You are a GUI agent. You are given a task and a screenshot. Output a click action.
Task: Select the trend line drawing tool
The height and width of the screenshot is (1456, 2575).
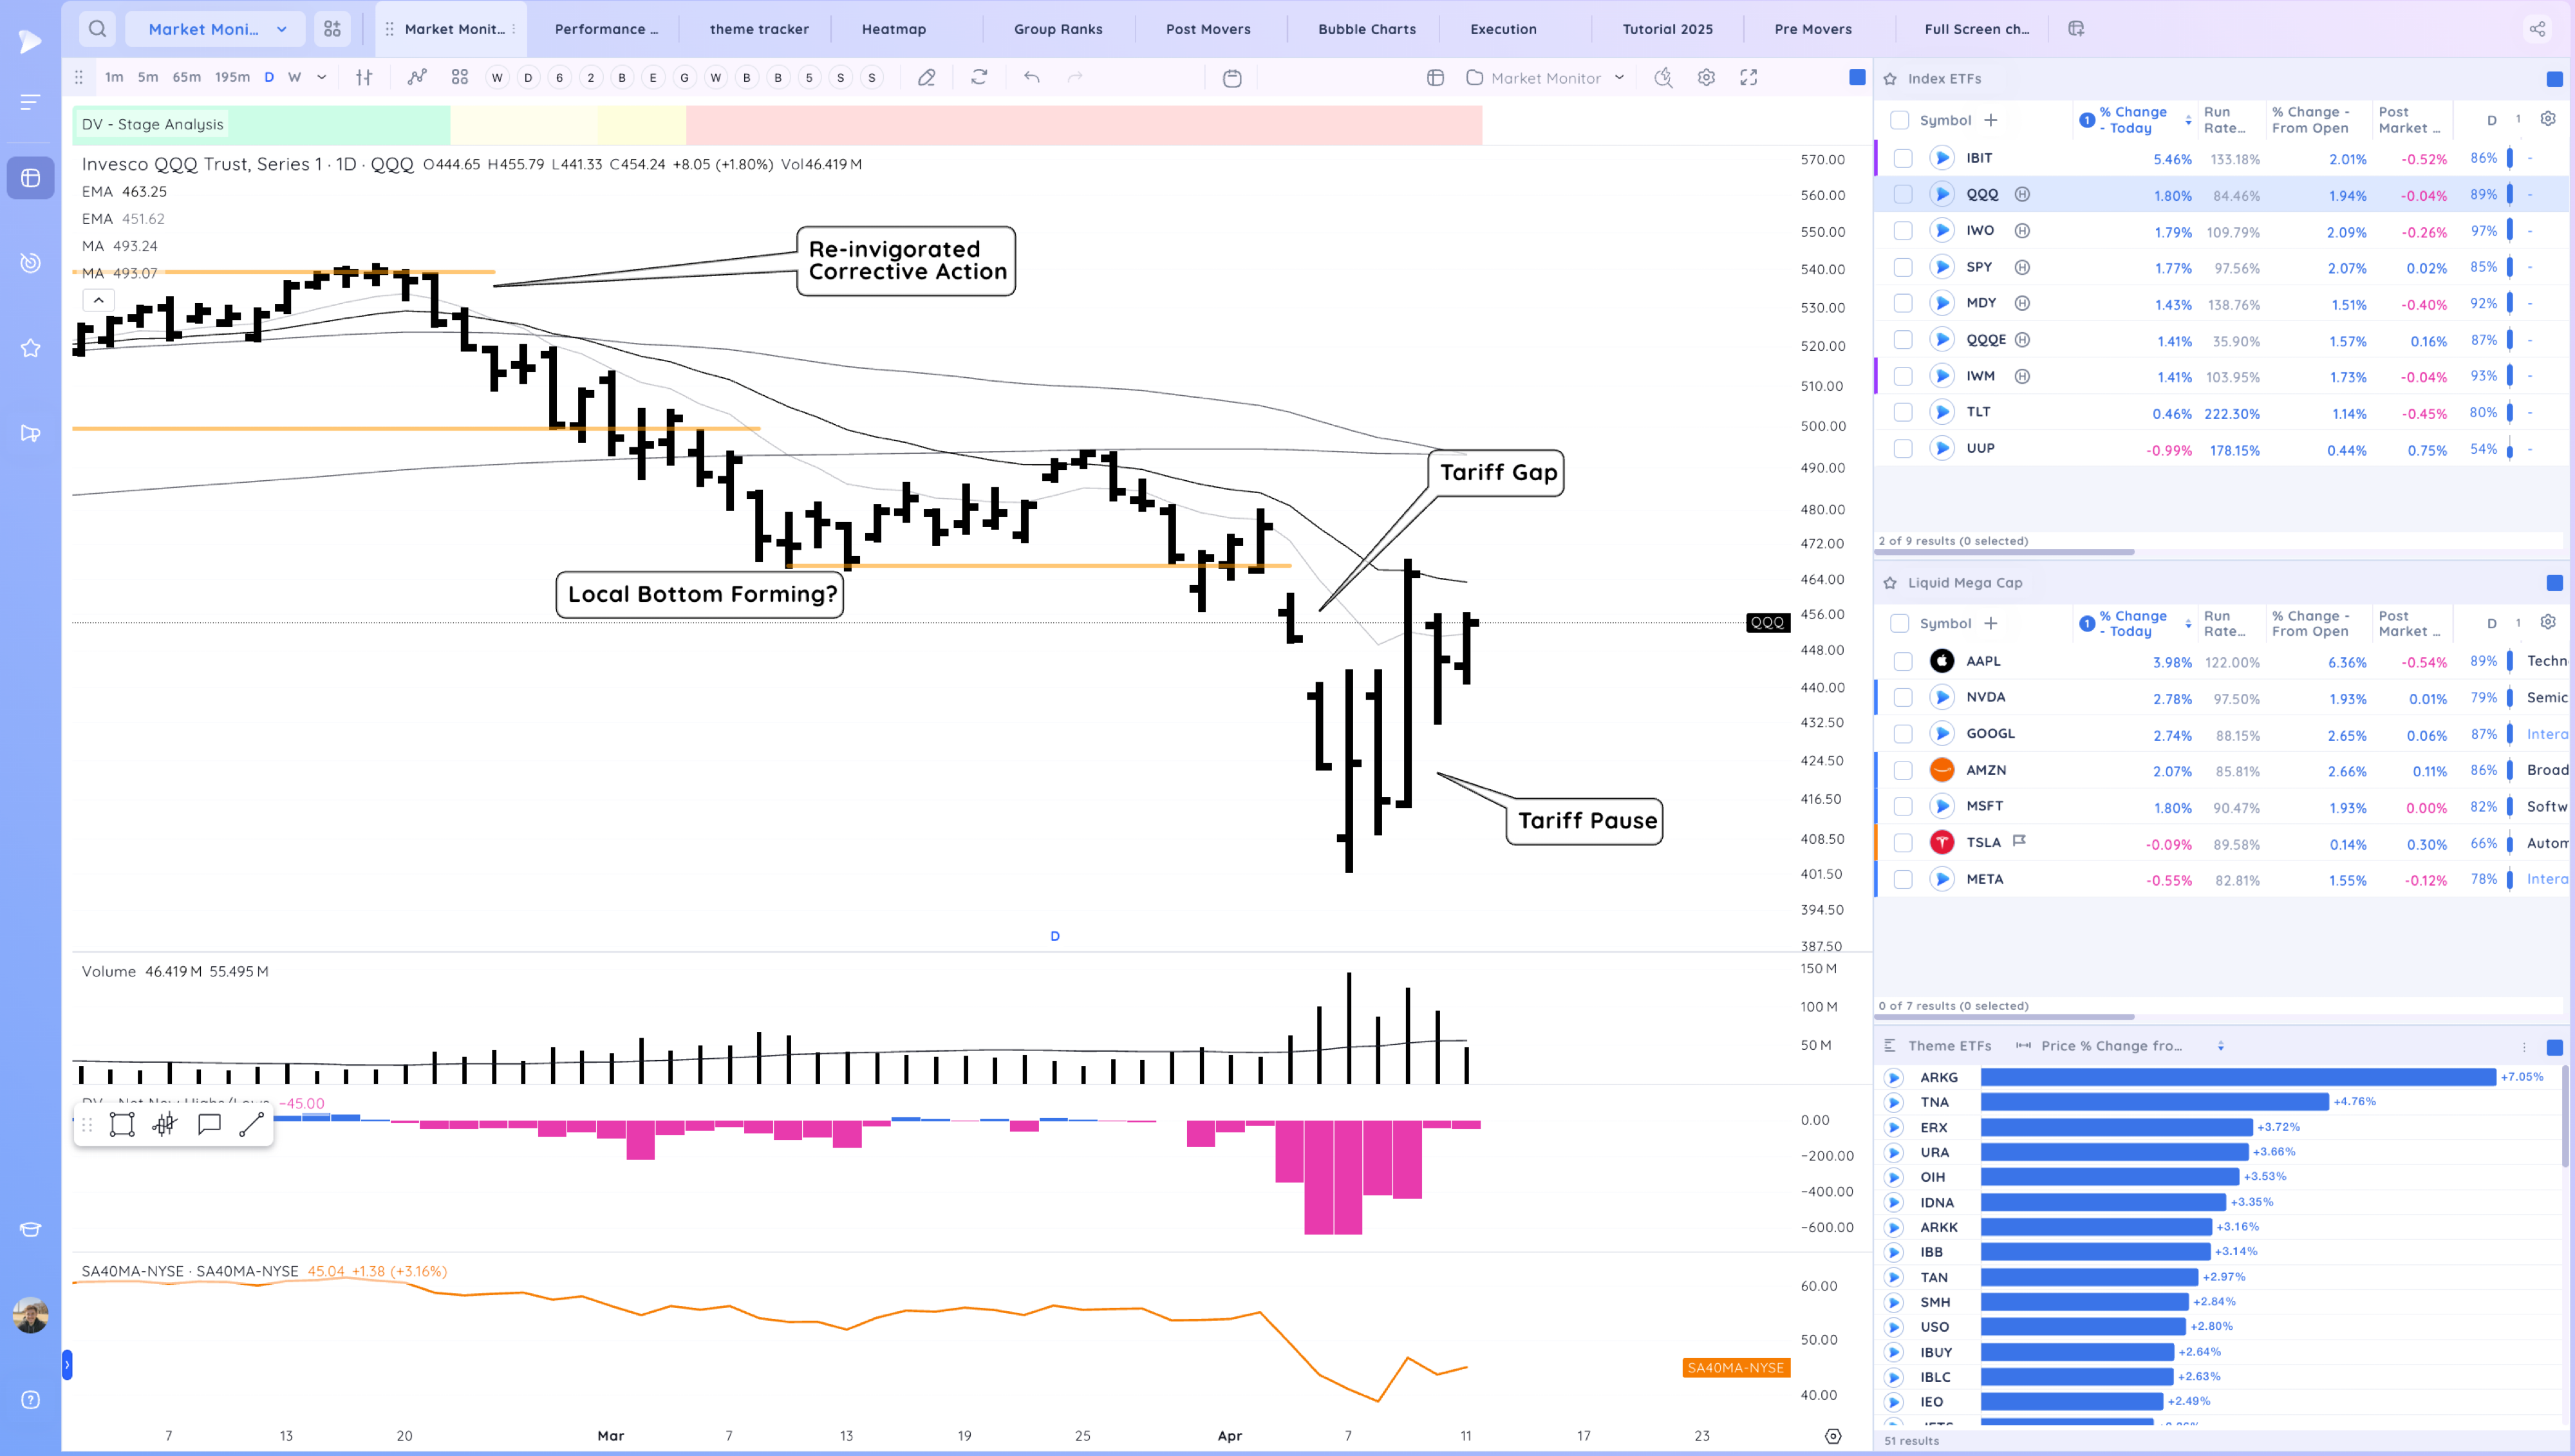(251, 1125)
